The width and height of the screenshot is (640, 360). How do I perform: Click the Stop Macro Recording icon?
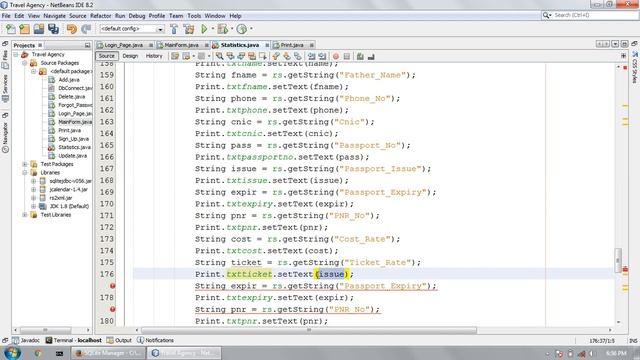[347, 56]
